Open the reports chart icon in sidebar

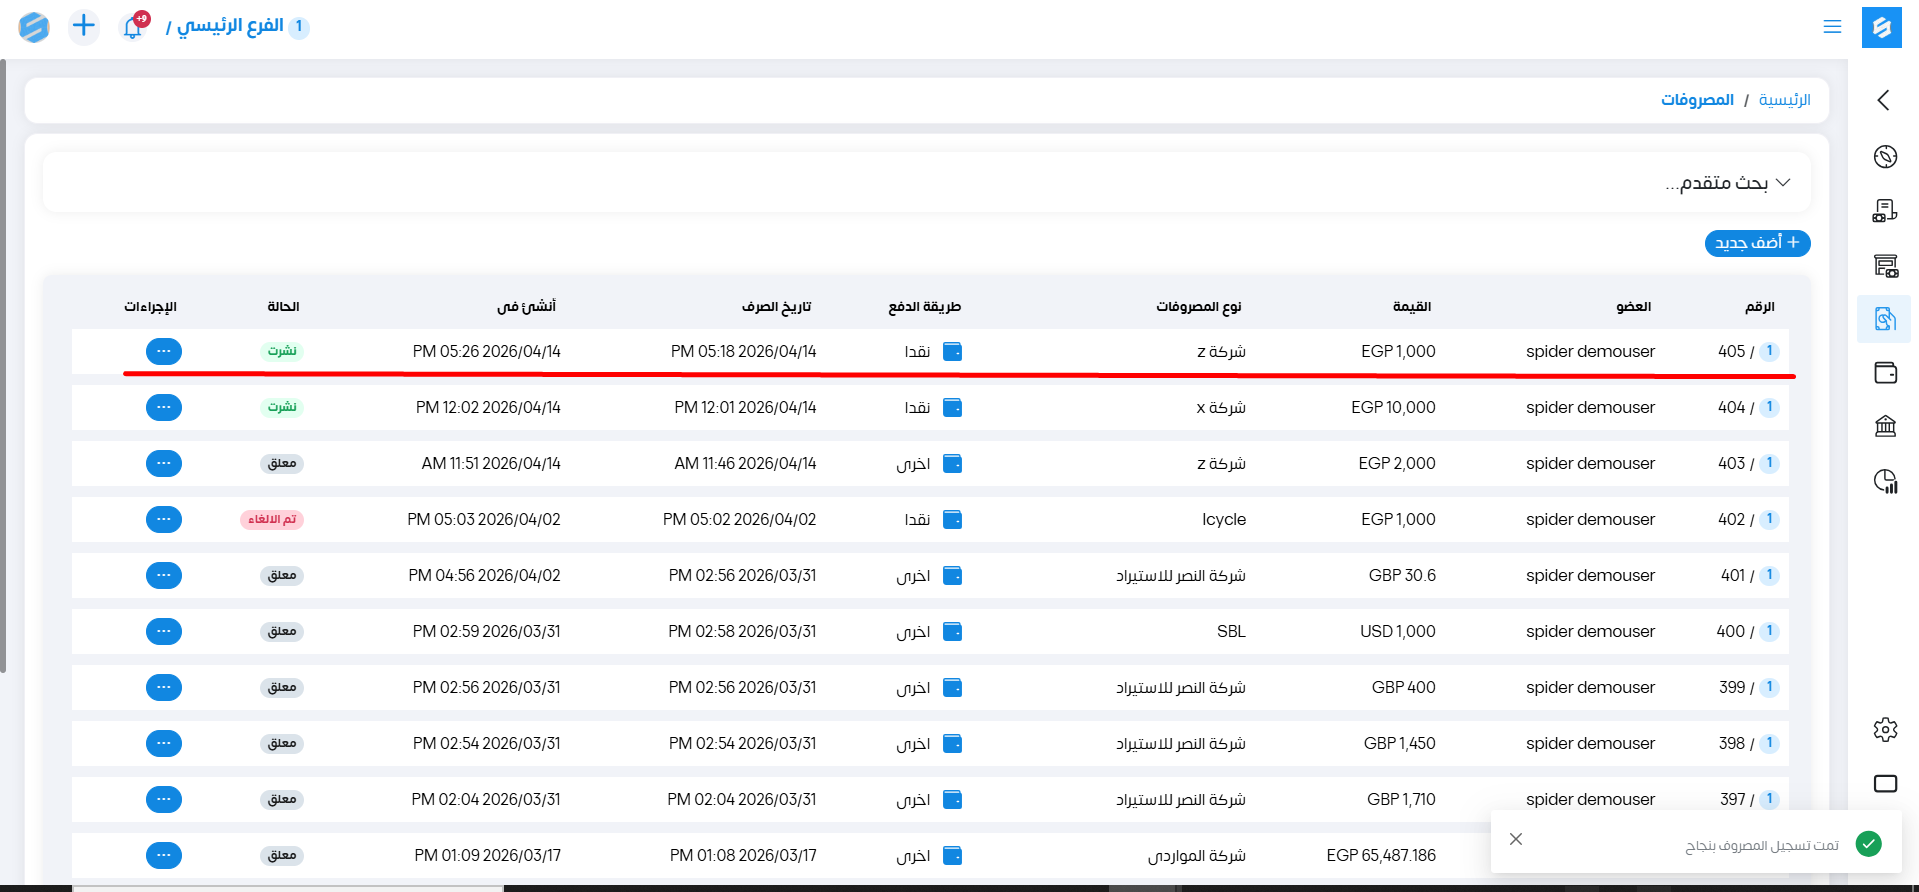point(1885,481)
